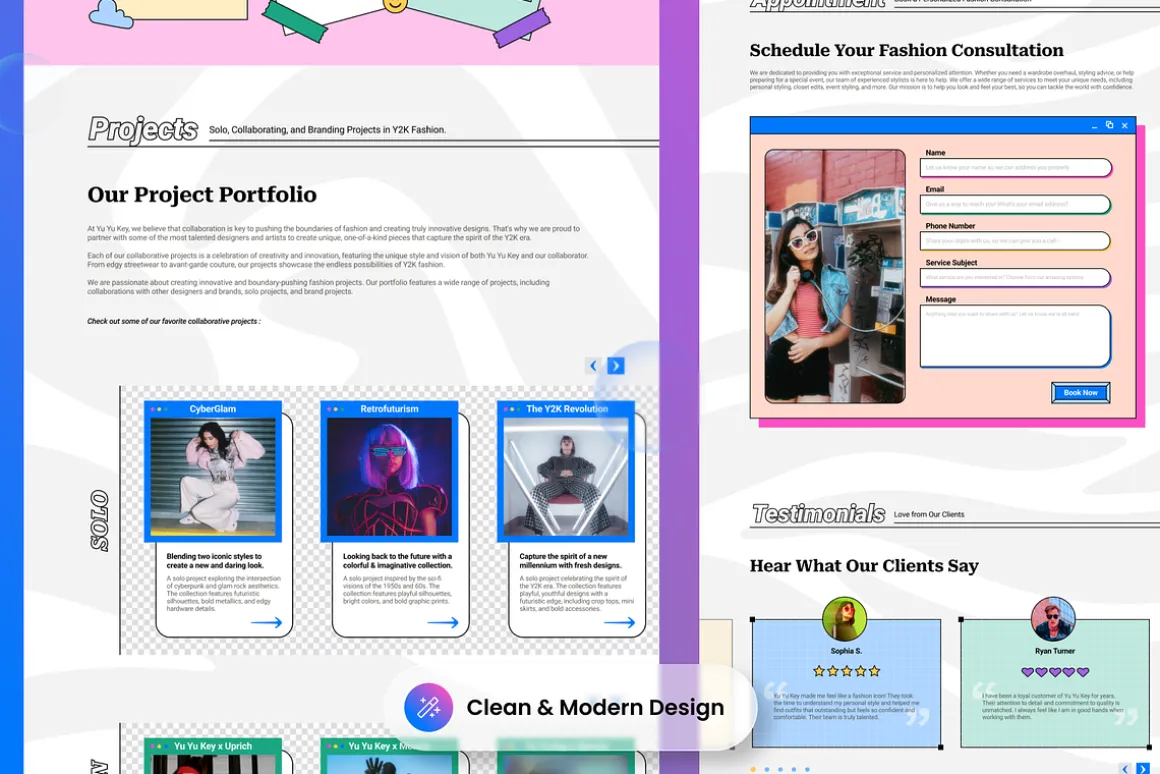Open the CyberGlam project via its arrow
The image size is (1160, 774).
click(x=266, y=622)
